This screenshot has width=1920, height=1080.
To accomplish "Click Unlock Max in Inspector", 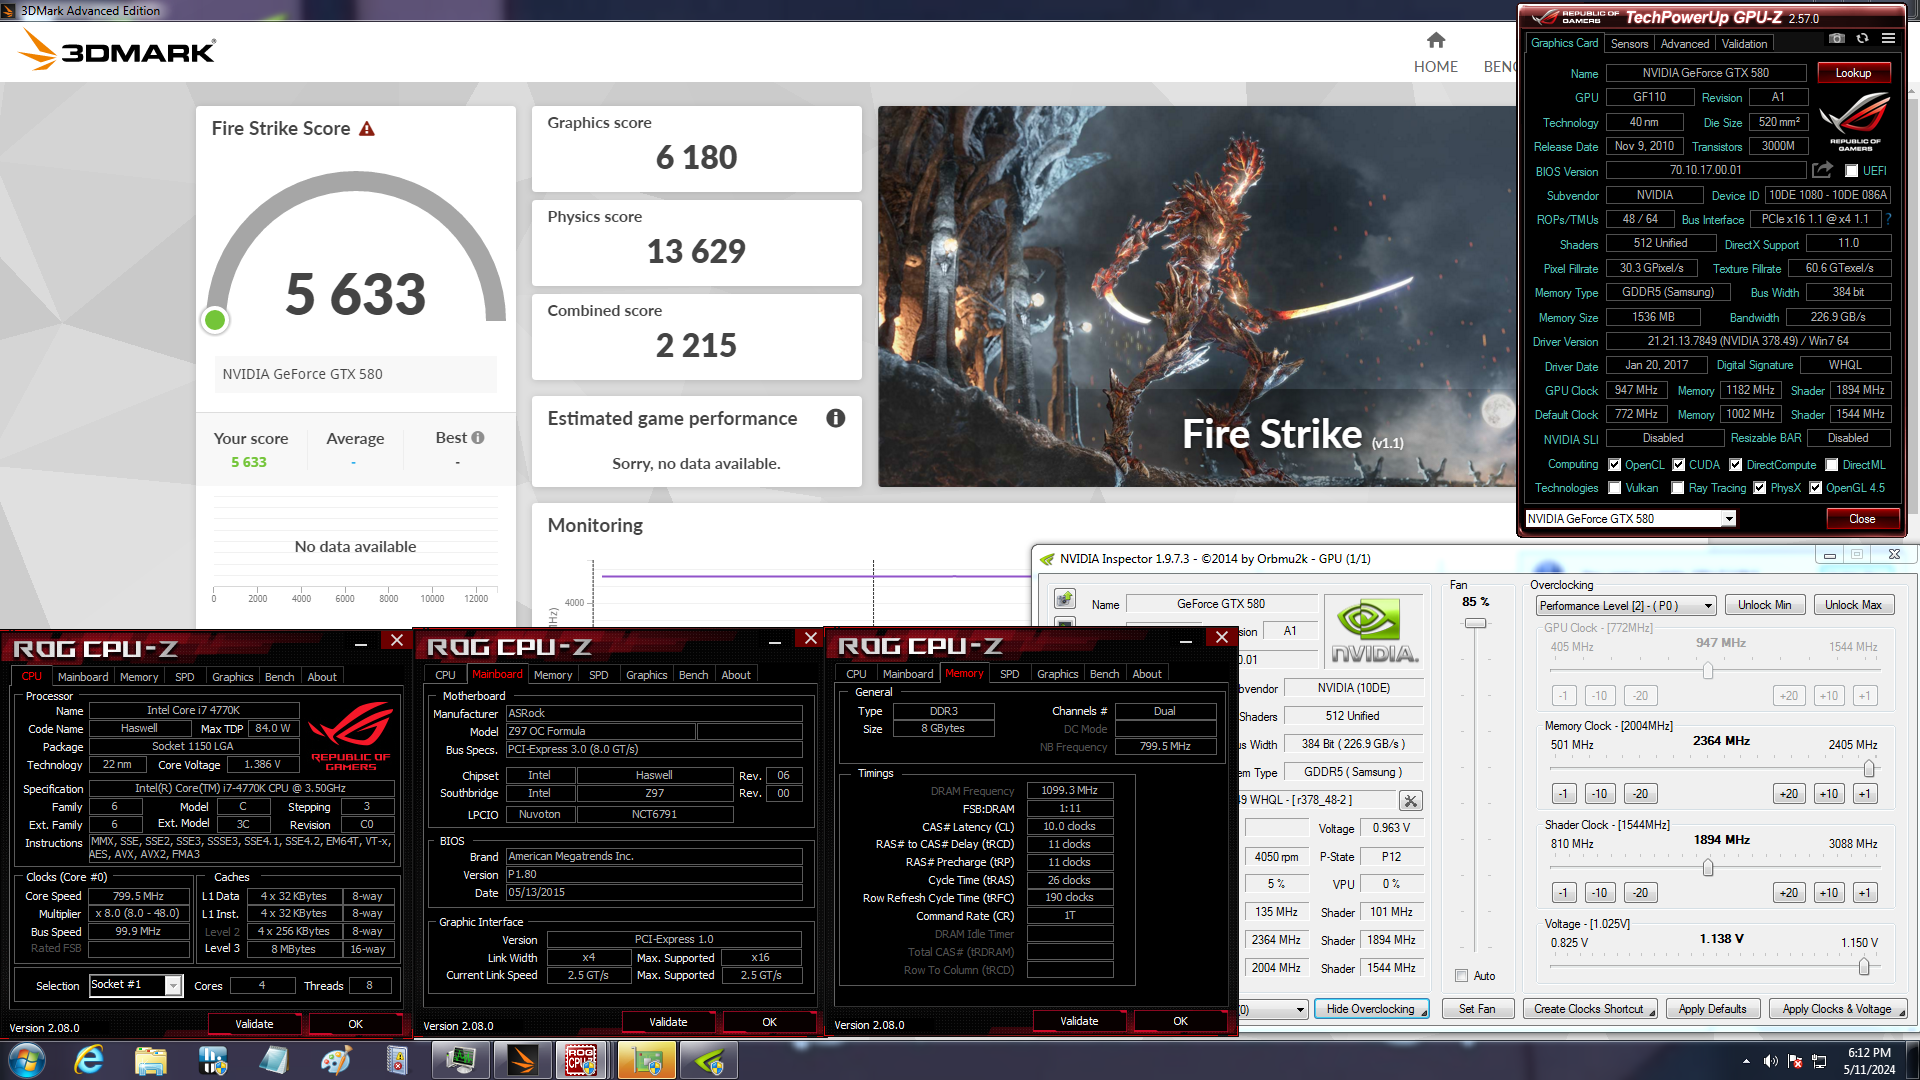I will pos(1853,605).
